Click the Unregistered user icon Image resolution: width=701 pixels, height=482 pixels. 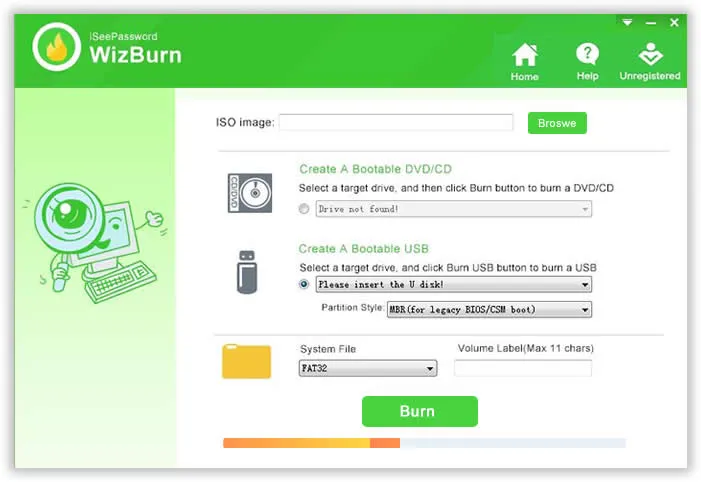650,58
